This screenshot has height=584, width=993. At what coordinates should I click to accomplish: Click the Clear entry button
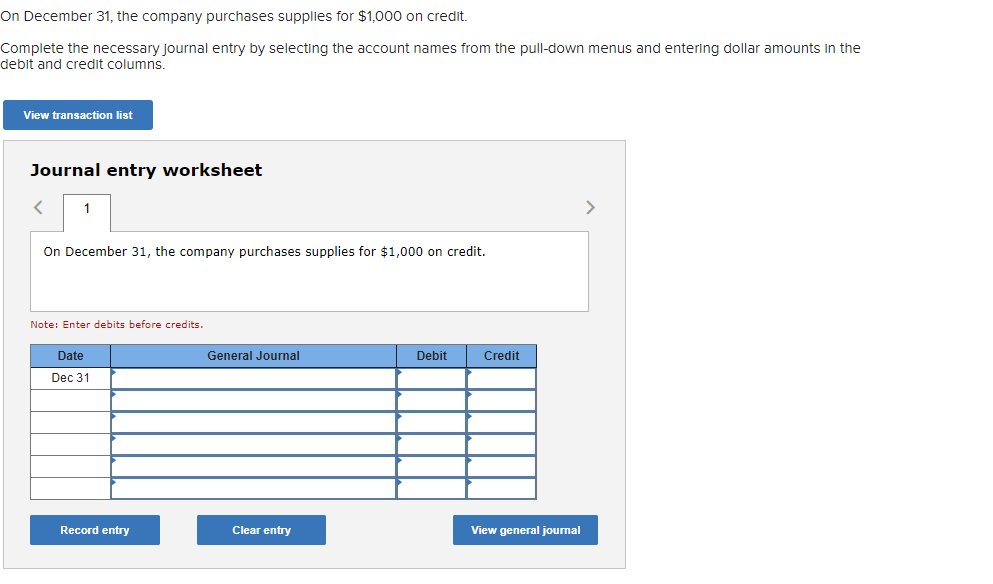coord(260,529)
